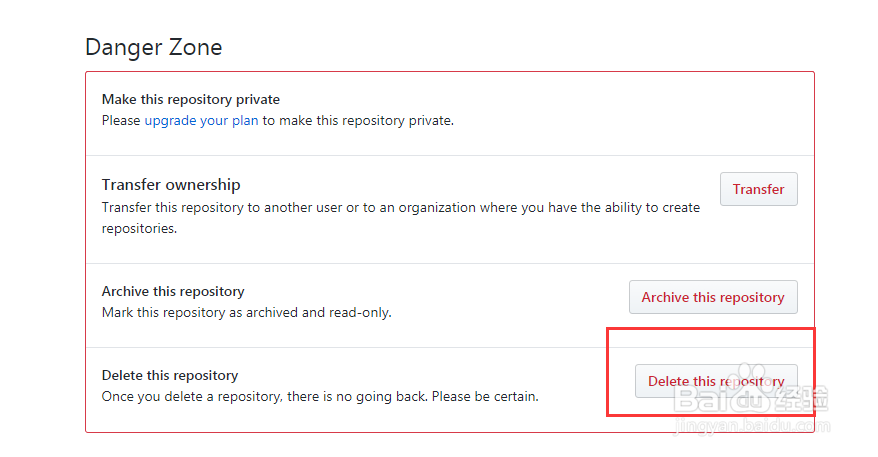878x457 pixels.
Task: Click the Baidu paw print watermark icon
Action: click(750, 374)
